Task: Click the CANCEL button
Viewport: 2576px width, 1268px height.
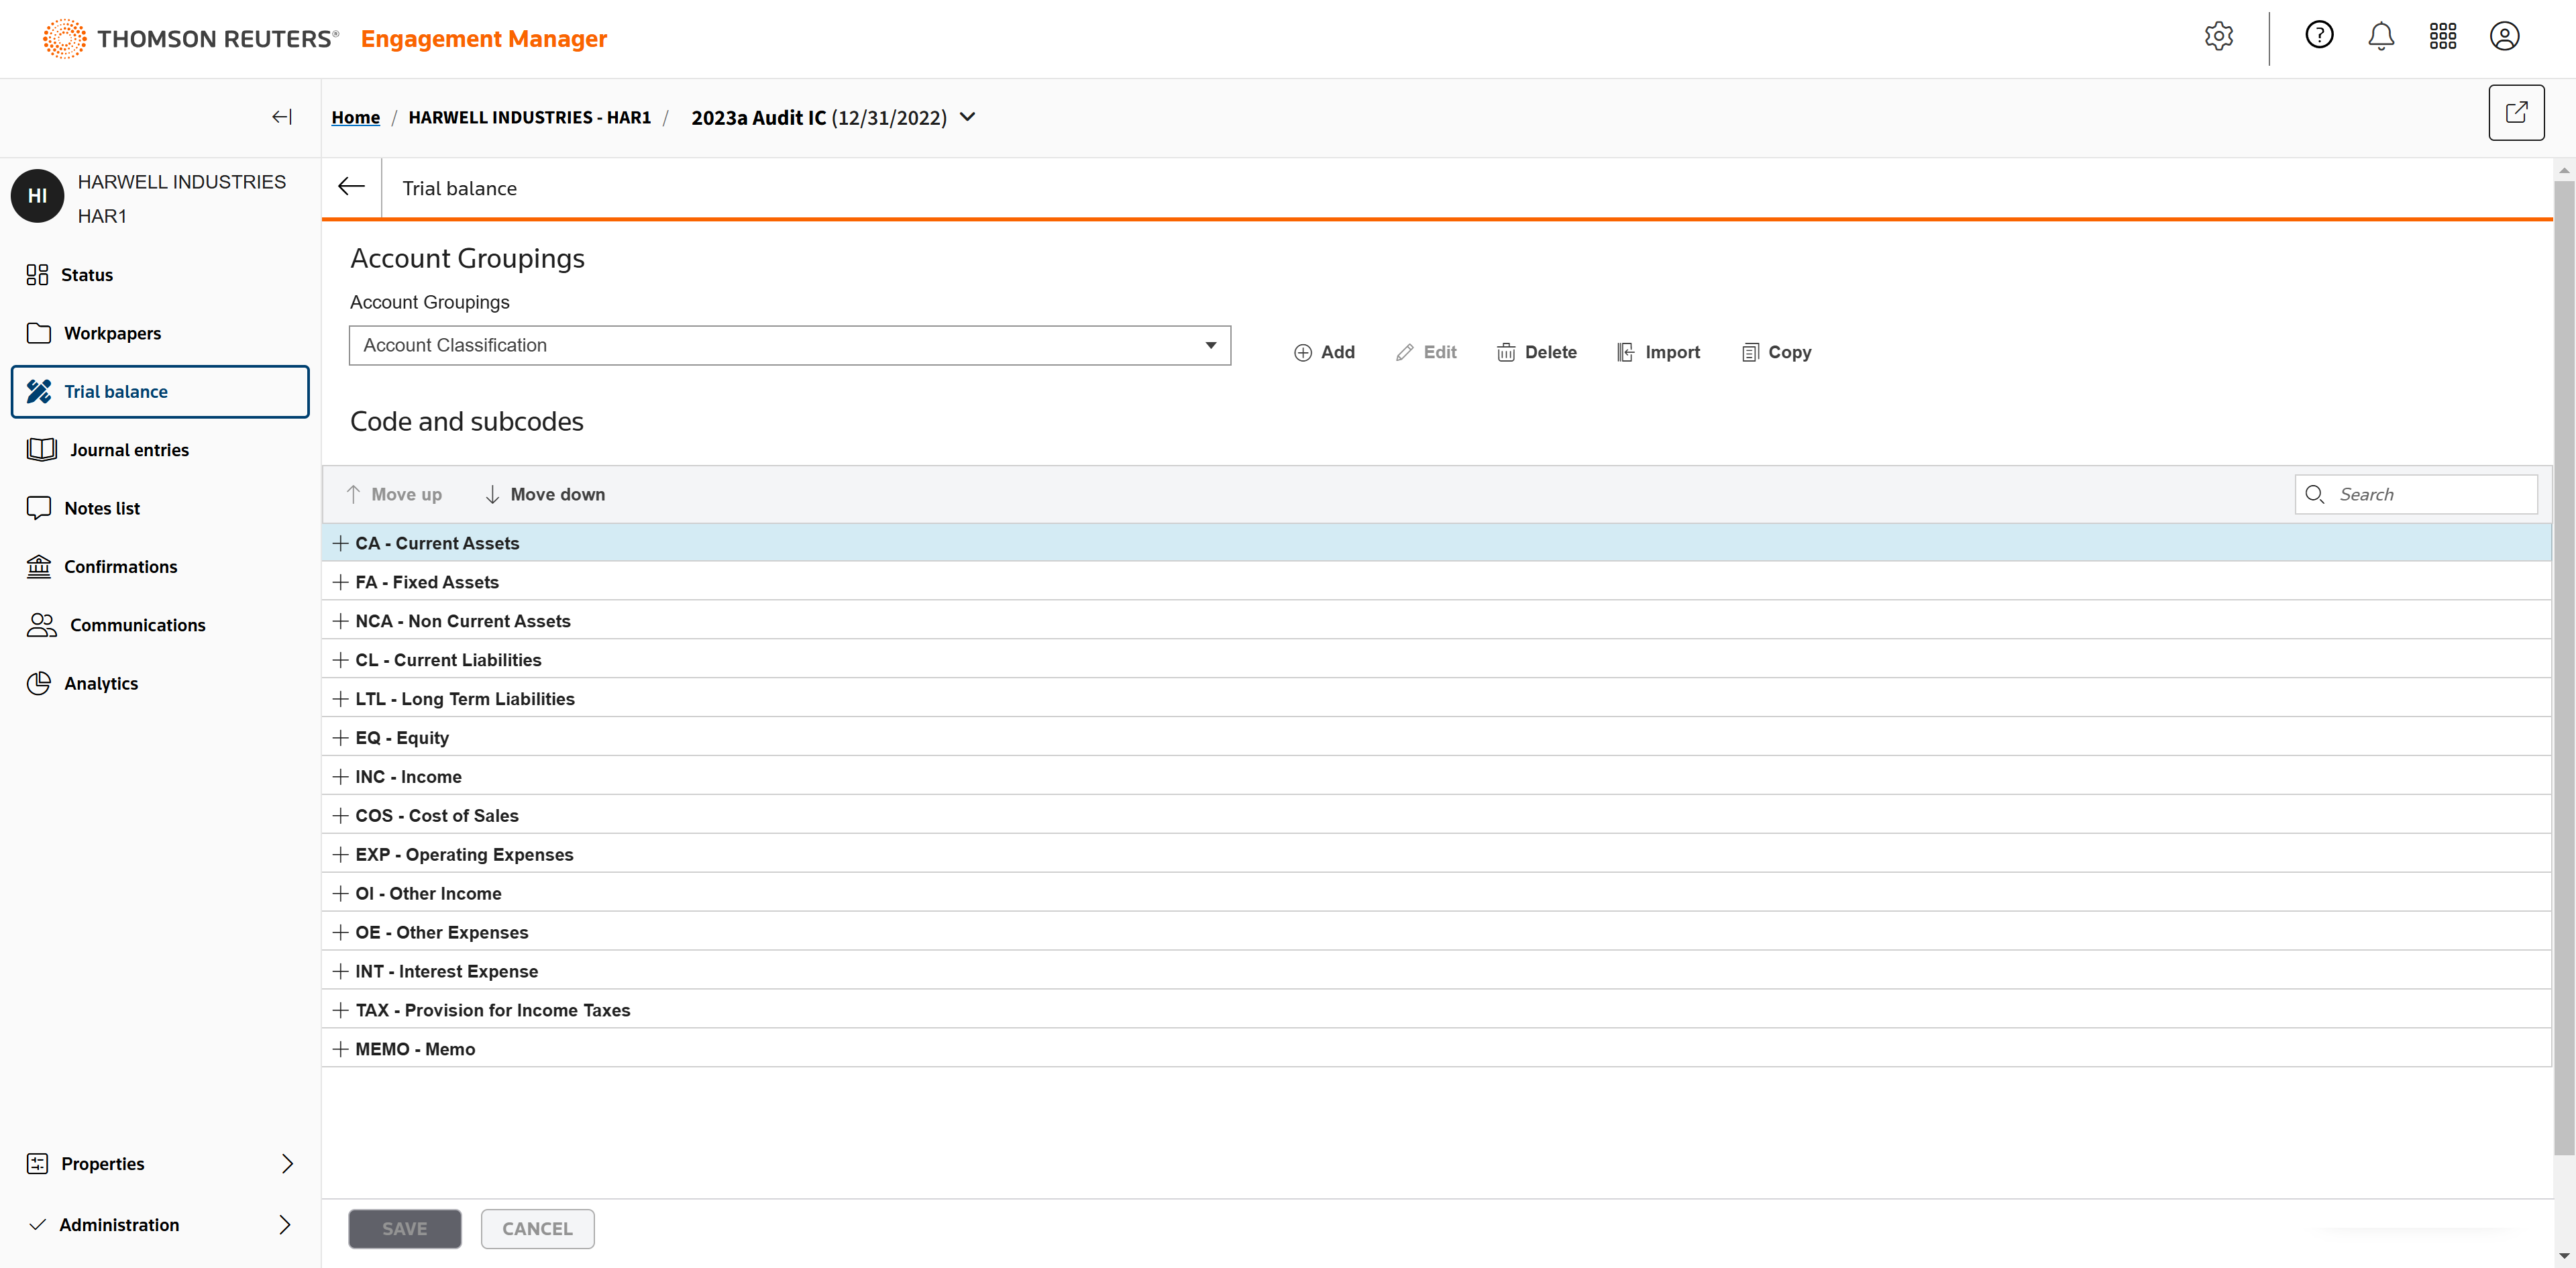Action: coord(537,1228)
